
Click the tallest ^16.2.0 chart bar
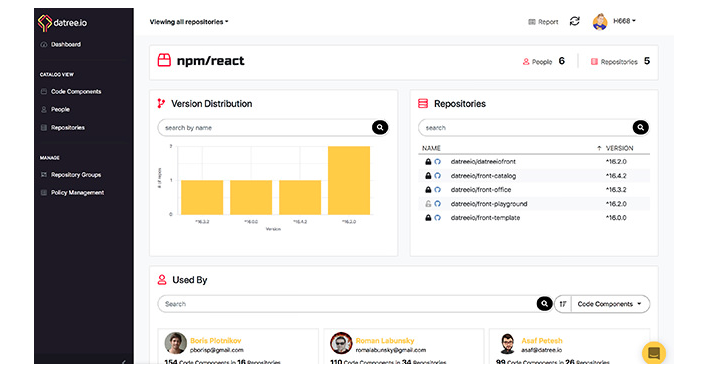pyautogui.click(x=349, y=180)
